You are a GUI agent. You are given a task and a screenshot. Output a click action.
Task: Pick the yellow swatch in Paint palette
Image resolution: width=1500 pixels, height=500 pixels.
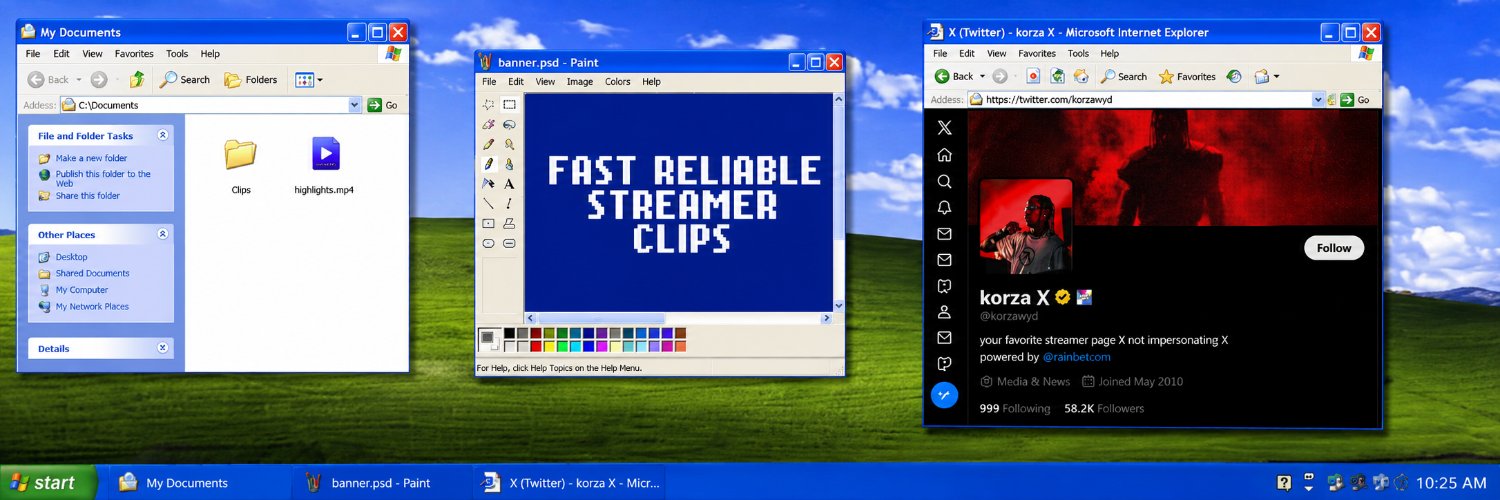click(x=549, y=346)
